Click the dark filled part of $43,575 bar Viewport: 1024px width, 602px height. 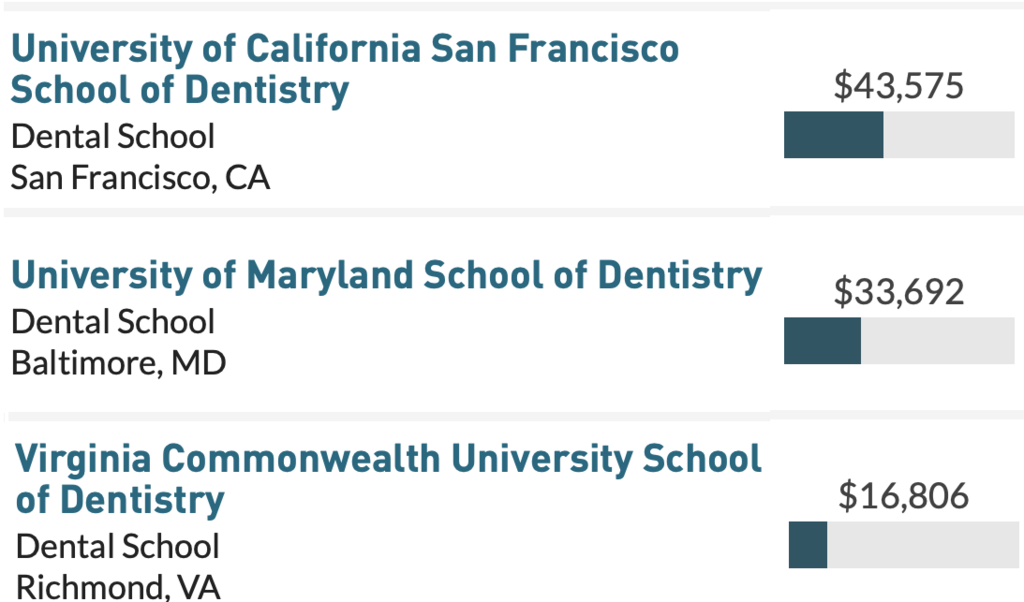pos(833,135)
